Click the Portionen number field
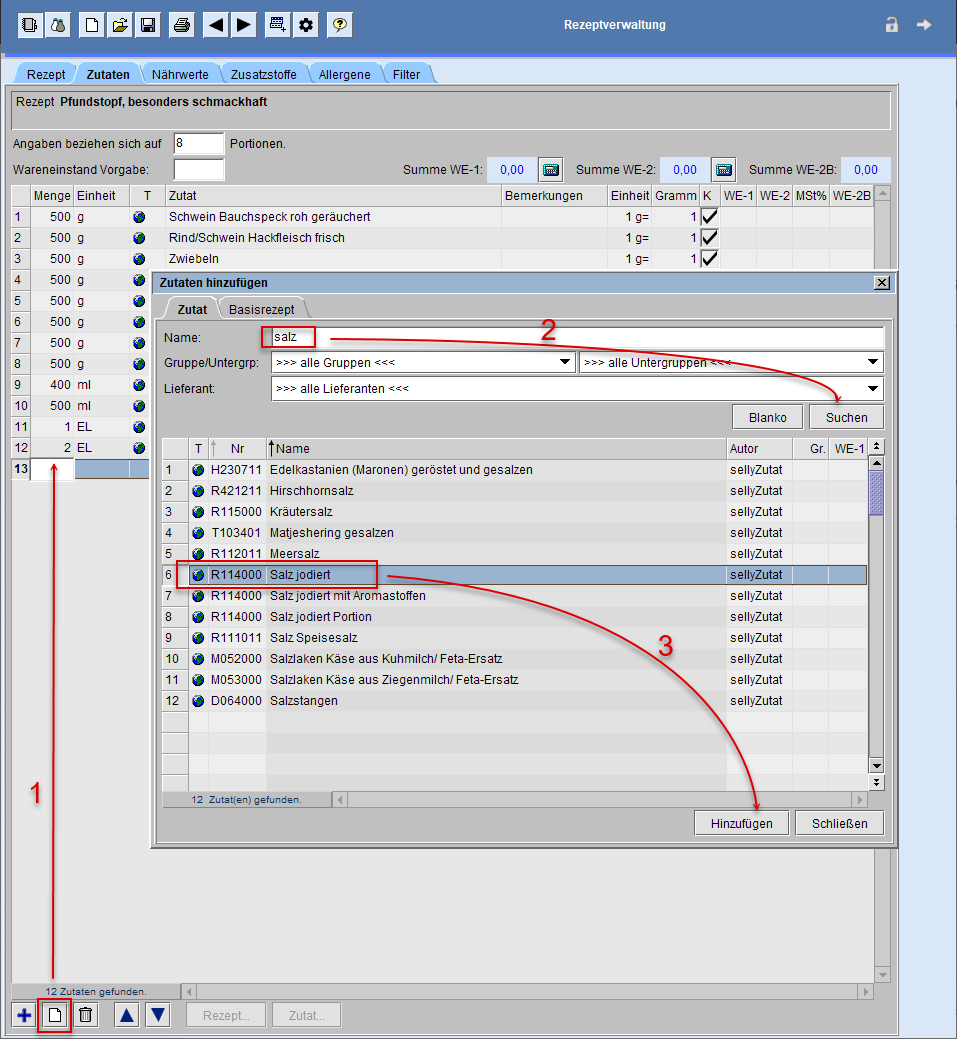 [199, 143]
